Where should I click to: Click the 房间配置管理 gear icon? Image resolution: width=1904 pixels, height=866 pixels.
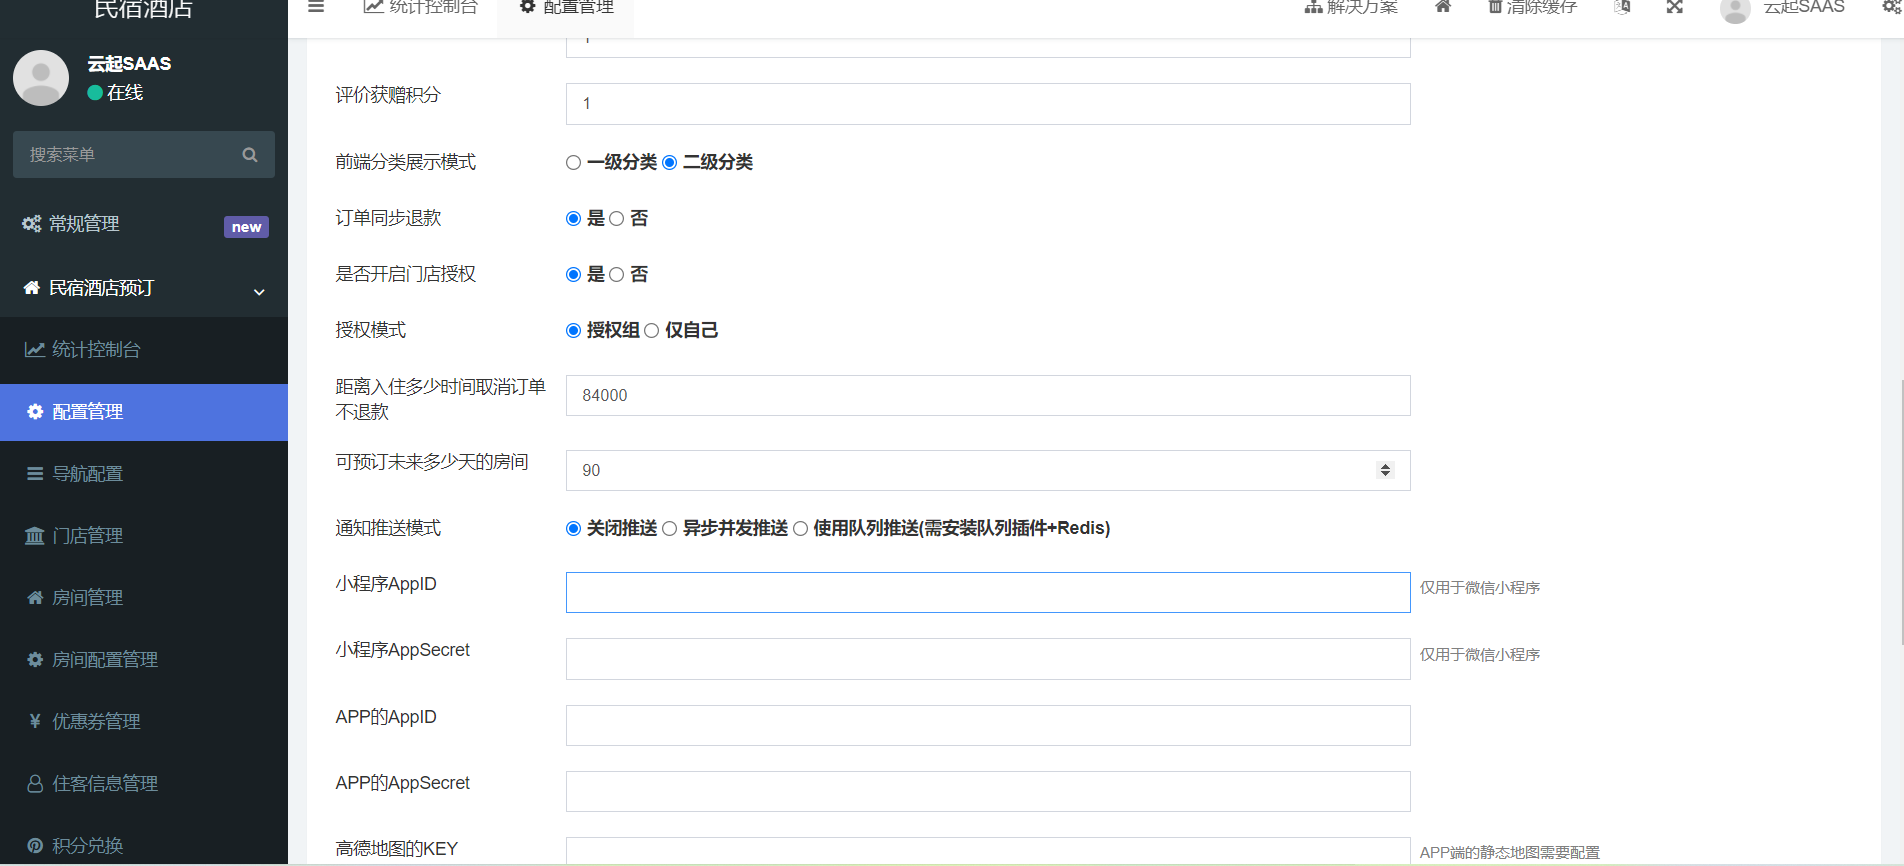click(35, 660)
